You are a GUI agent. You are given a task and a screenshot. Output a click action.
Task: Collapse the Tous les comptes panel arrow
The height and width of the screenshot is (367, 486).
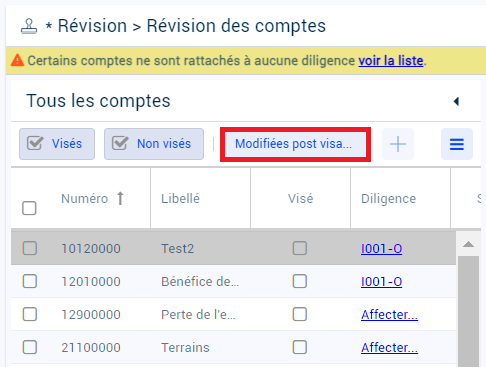[456, 101]
